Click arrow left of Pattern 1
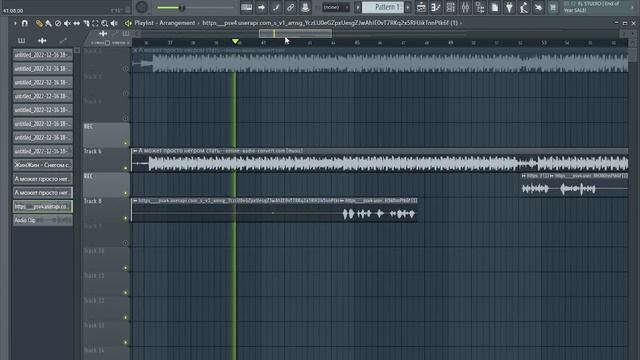Screen dimensions: 640x360 [358, 7]
